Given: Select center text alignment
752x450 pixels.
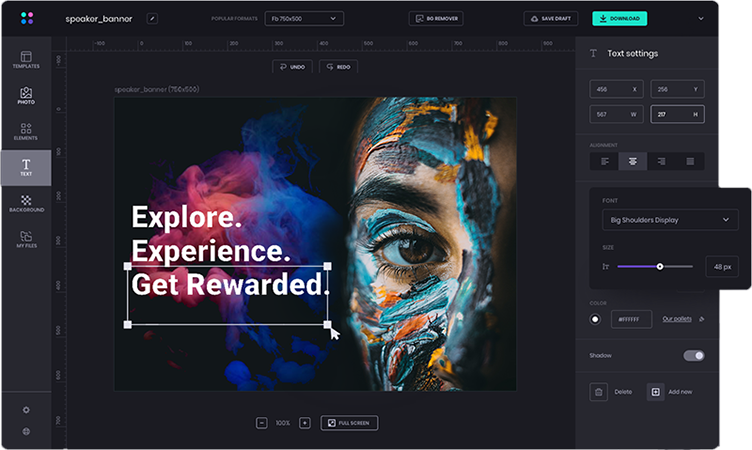Looking at the screenshot, I should (x=633, y=161).
